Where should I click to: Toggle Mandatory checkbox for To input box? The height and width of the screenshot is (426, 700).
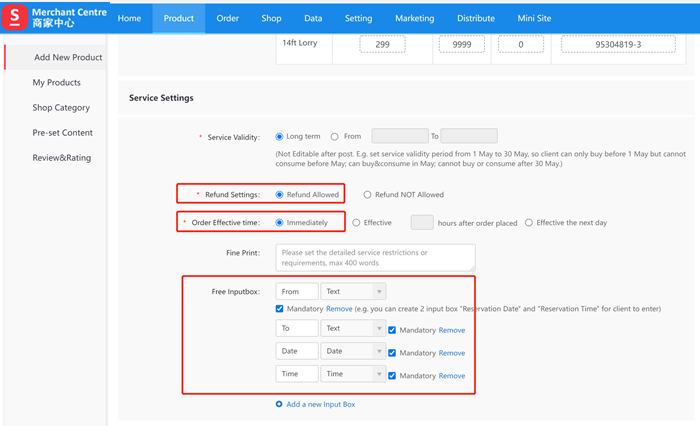click(x=392, y=330)
